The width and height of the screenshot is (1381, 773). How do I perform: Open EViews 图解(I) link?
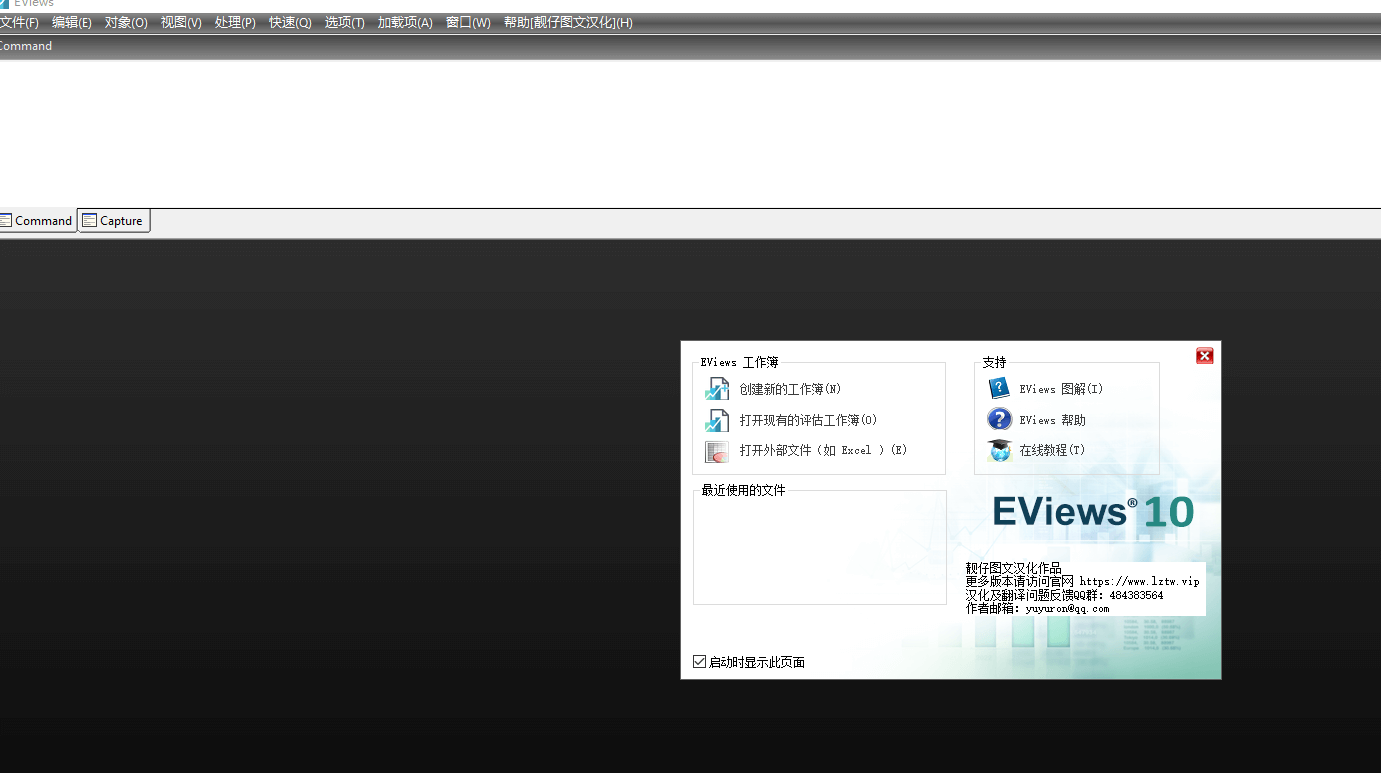pyautogui.click(x=1061, y=389)
